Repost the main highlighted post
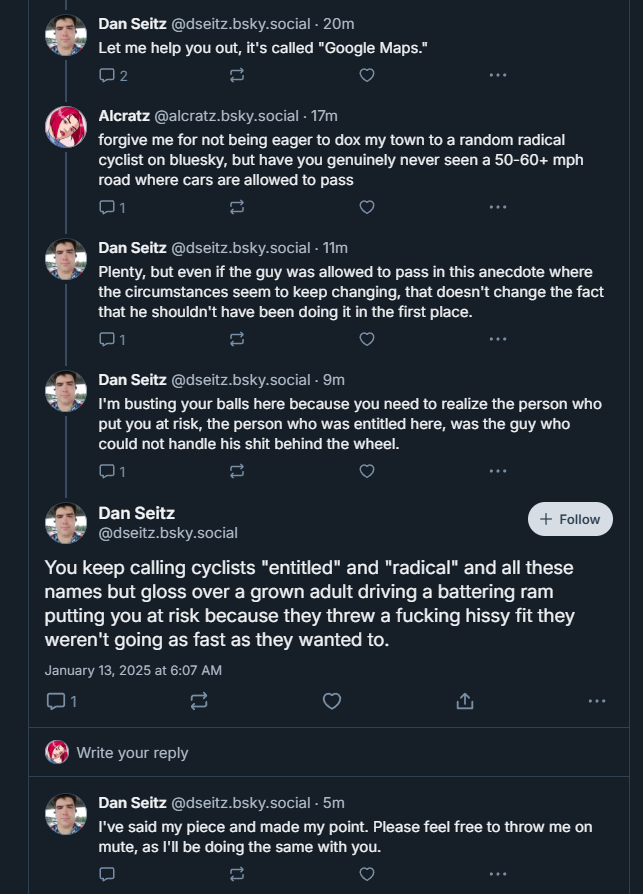Image resolution: width=643 pixels, height=894 pixels. pos(198,701)
